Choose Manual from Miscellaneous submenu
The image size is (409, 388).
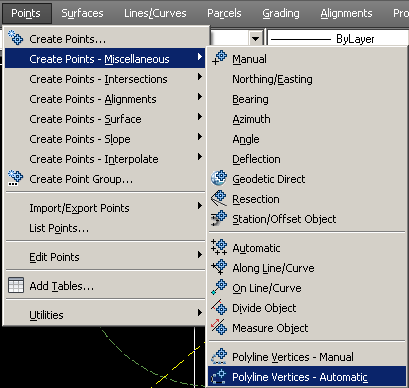click(x=307, y=59)
